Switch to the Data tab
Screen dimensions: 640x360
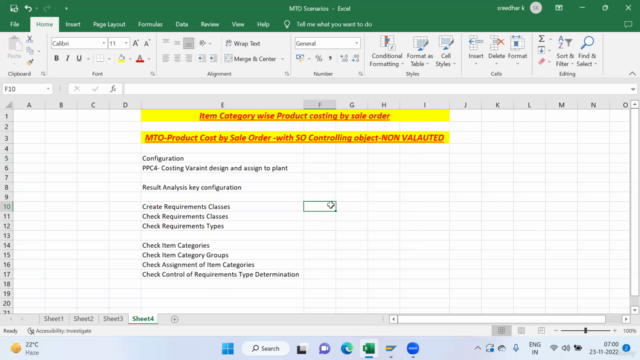pyautogui.click(x=182, y=24)
